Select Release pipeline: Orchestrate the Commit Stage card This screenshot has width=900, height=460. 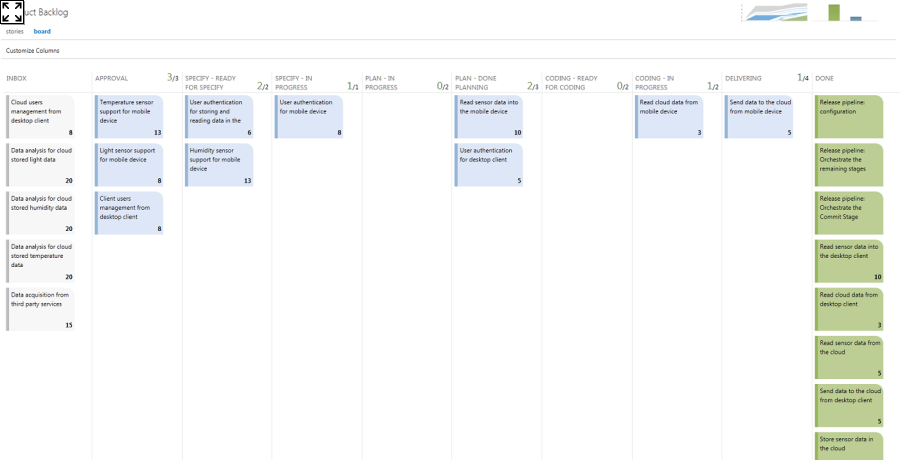coord(849,213)
